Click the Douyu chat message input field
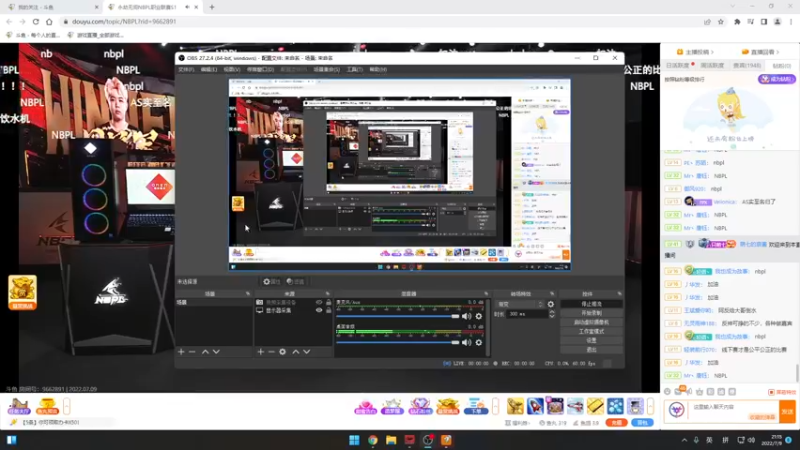Screen dimensions: 800x450 [x=734, y=411]
